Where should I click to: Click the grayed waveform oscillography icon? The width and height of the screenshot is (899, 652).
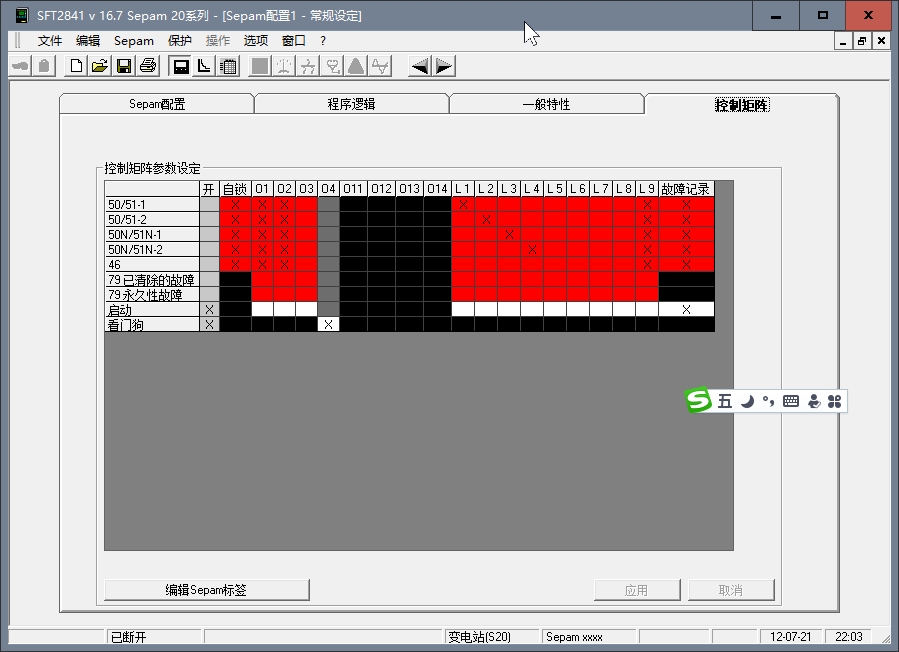coord(380,67)
